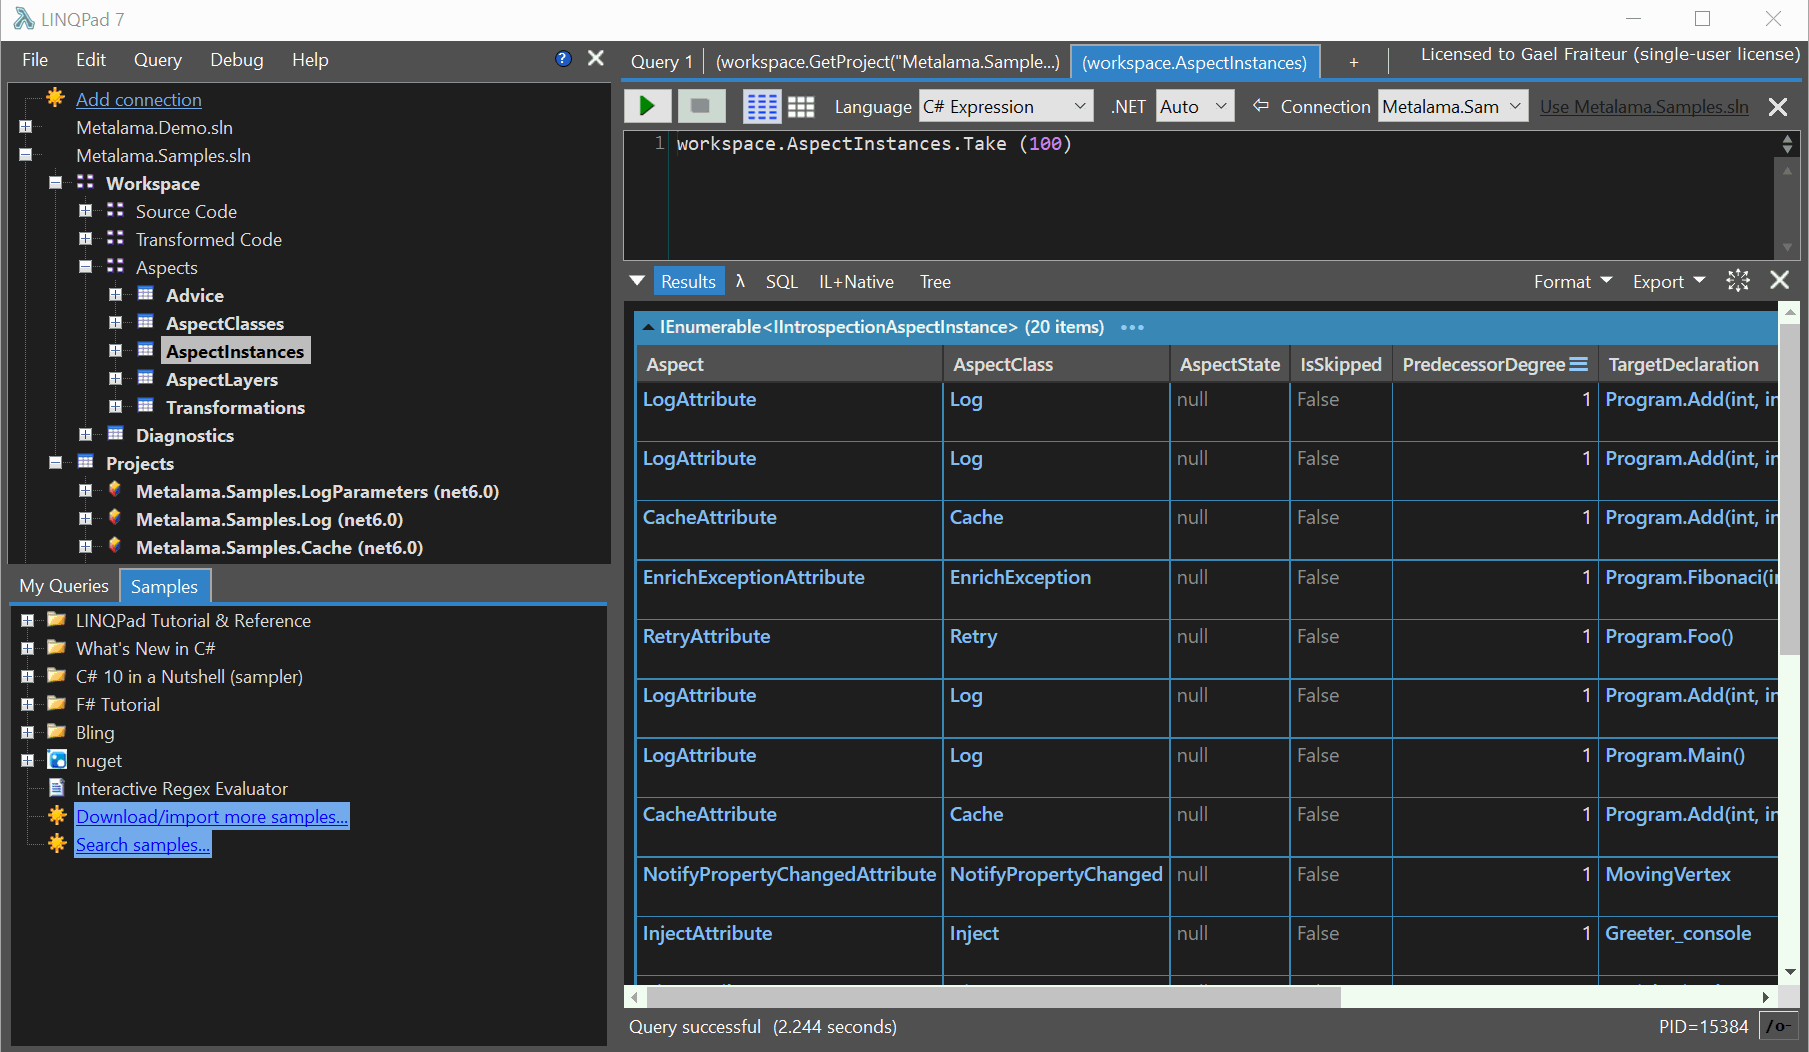Open the Query menu
The height and width of the screenshot is (1052, 1809).
(158, 60)
